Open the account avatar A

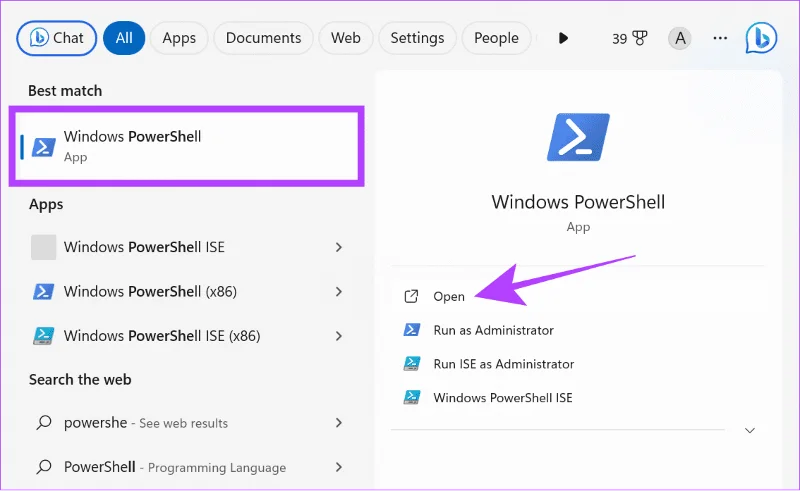pyautogui.click(x=680, y=38)
